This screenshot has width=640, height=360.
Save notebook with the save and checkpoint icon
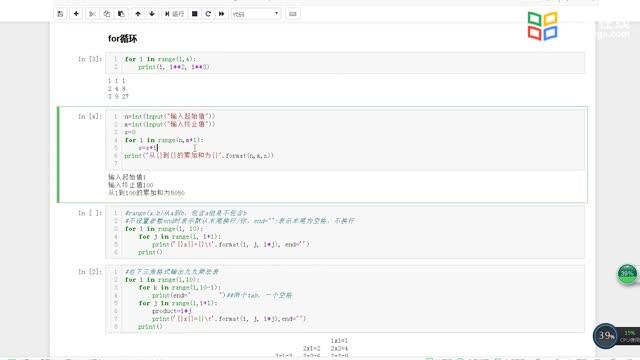[x=60, y=14]
